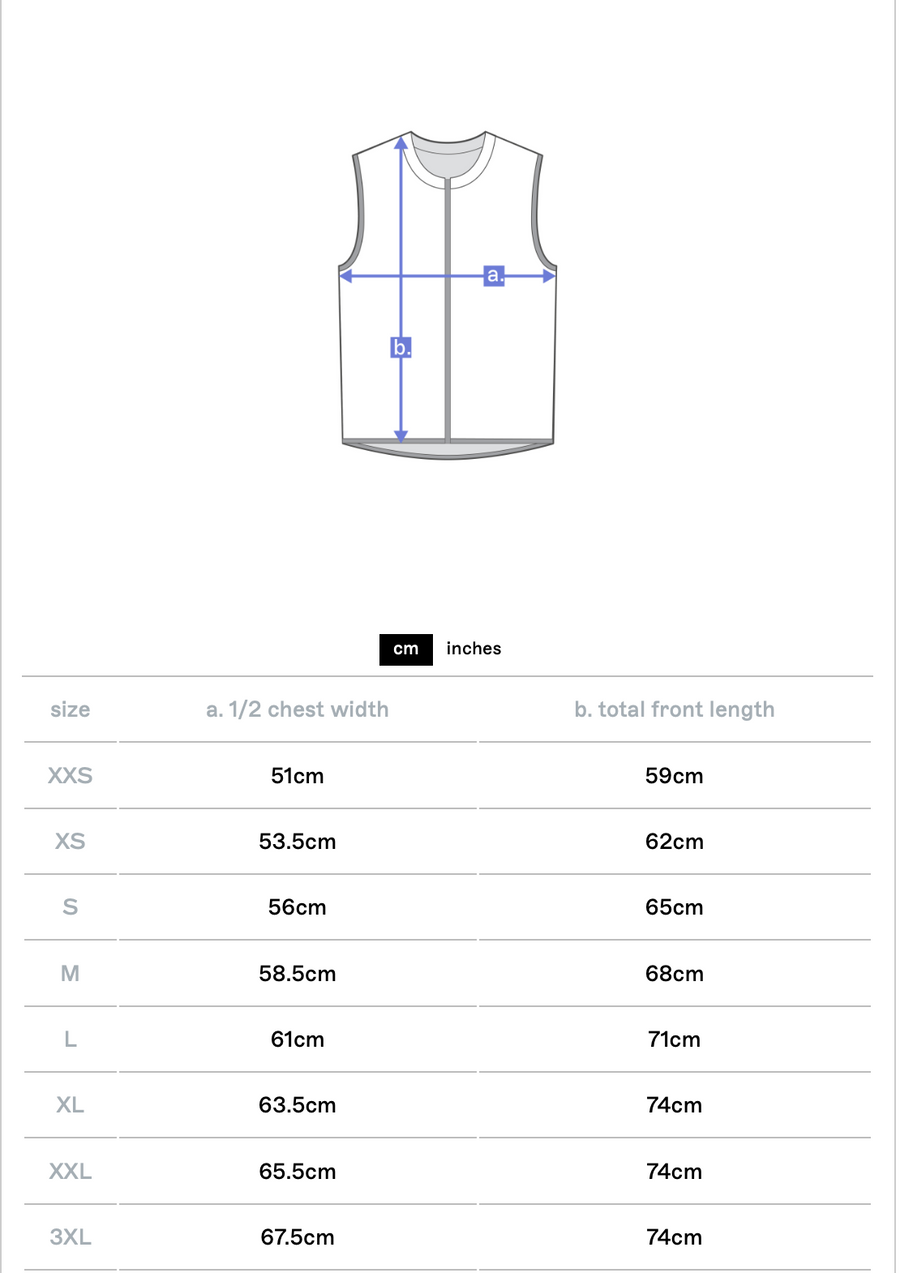Select the XXS size row label
The image size is (900, 1273).
[70, 776]
